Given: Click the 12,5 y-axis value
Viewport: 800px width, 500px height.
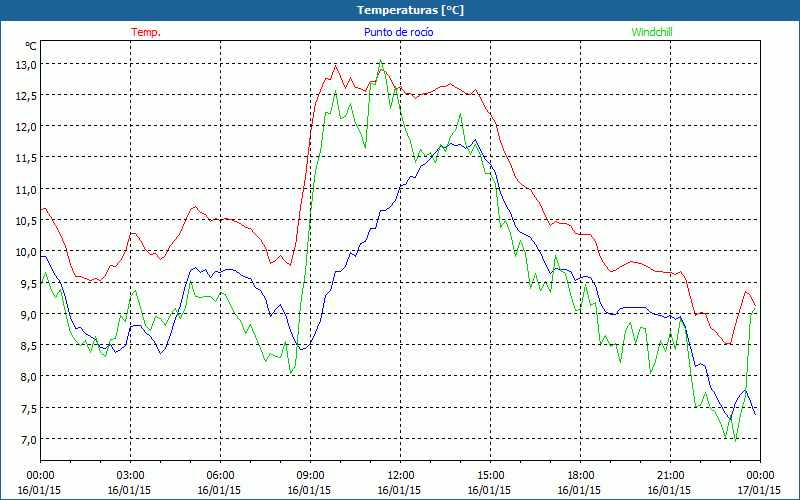Looking at the screenshot, I should point(28,95).
